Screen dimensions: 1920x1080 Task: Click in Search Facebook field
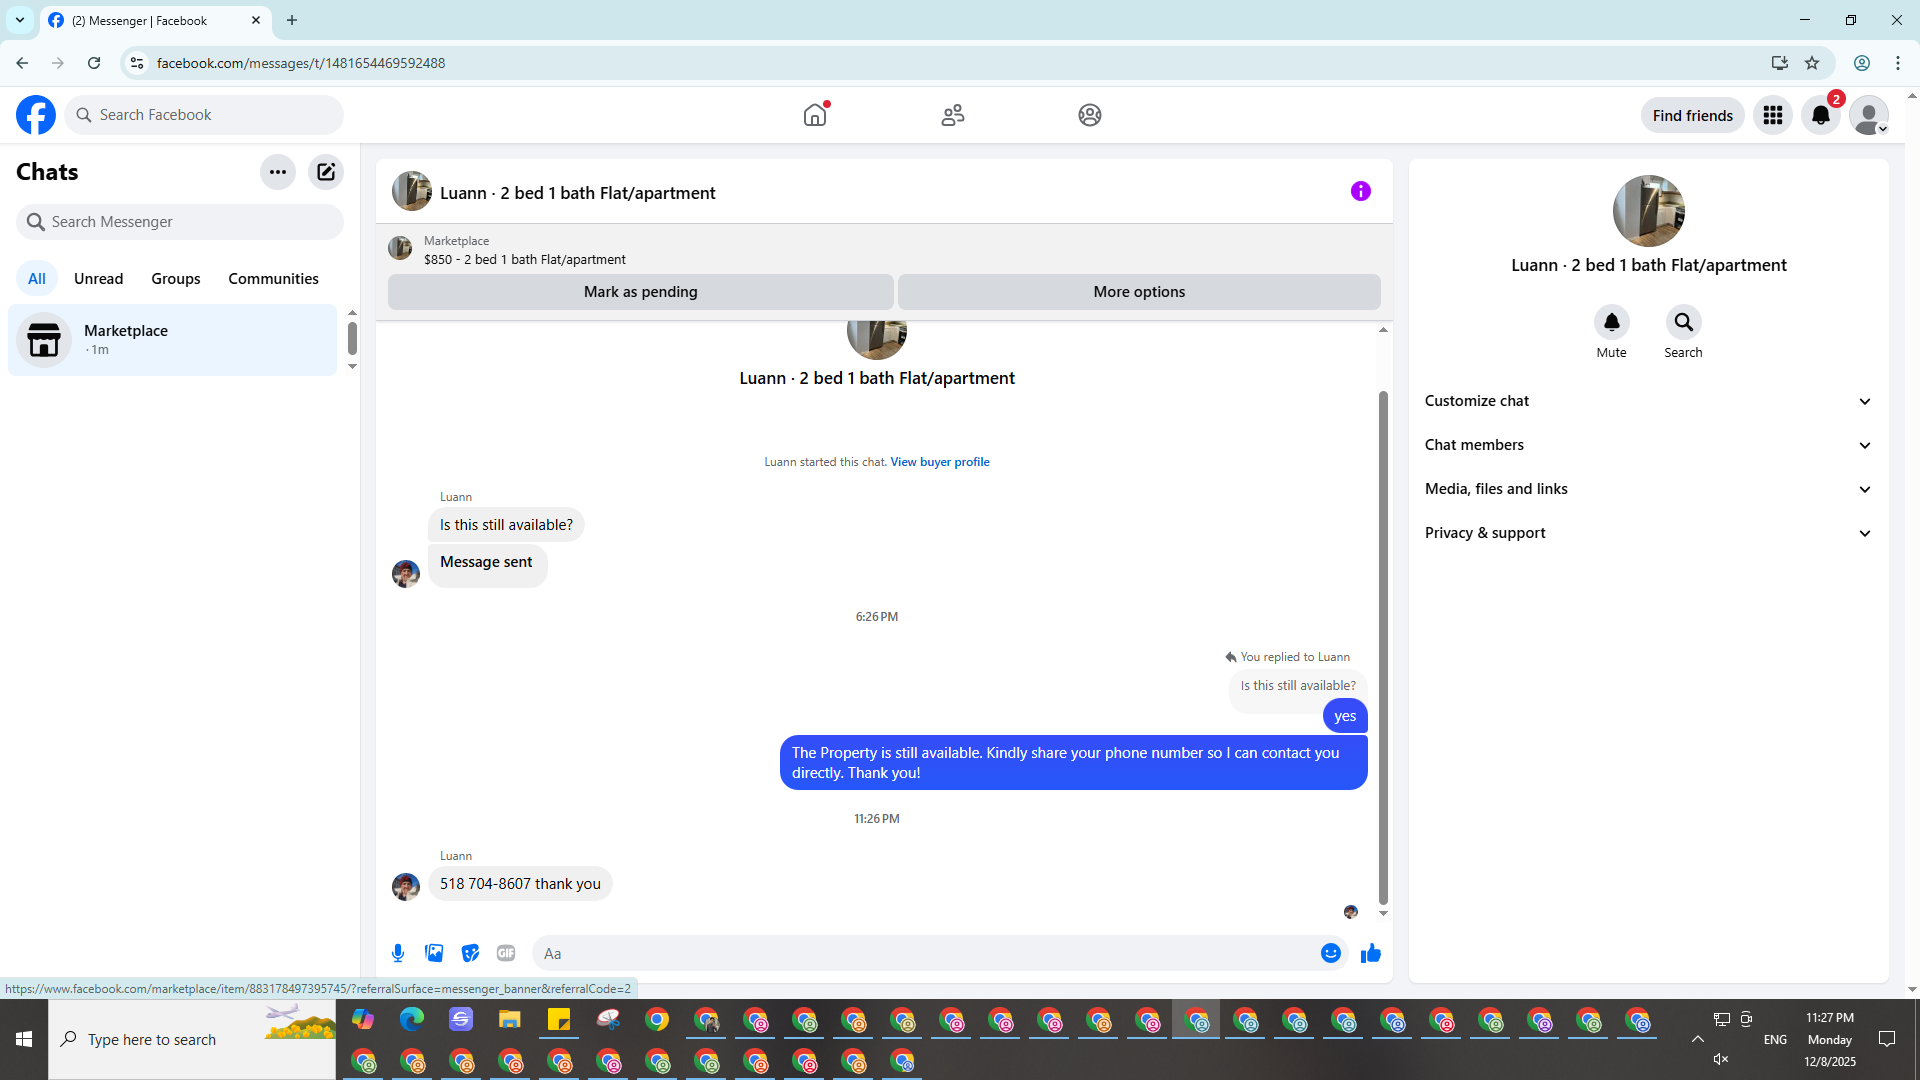coord(204,115)
